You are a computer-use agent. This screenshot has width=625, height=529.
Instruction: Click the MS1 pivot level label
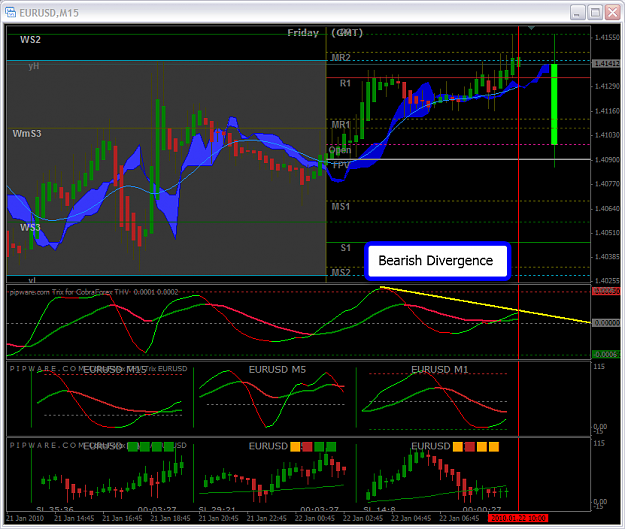[341, 206]
